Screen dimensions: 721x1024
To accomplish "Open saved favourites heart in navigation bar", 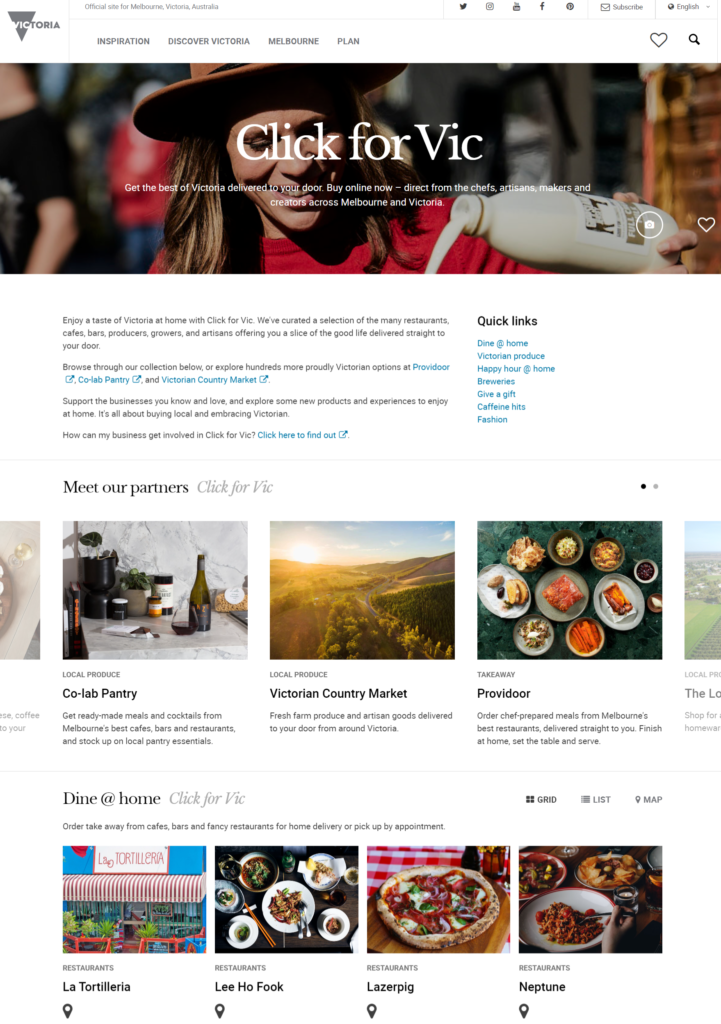I will pyautogui.click(x=658, y=40).
